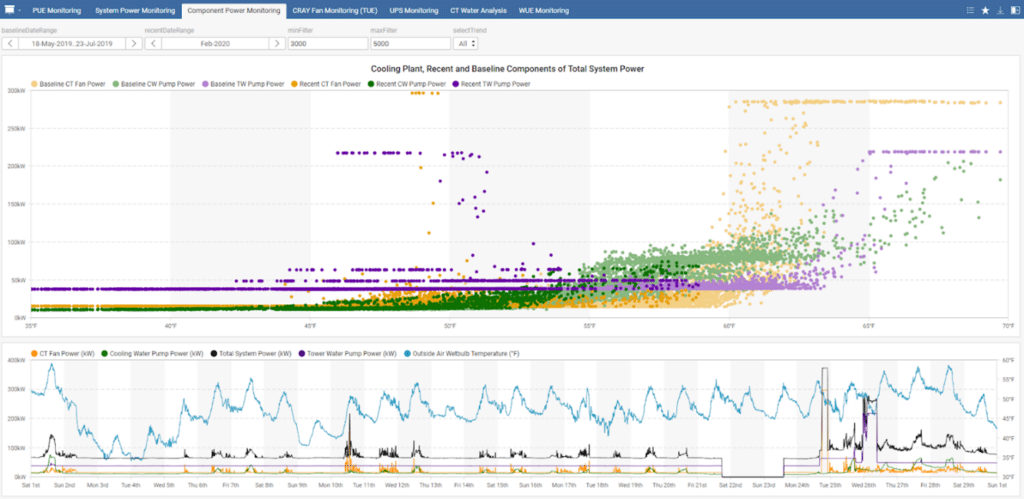Click the 45°F x-axis label
The height and width of the screenshot is (499, 1024).
tap(310, 325)
